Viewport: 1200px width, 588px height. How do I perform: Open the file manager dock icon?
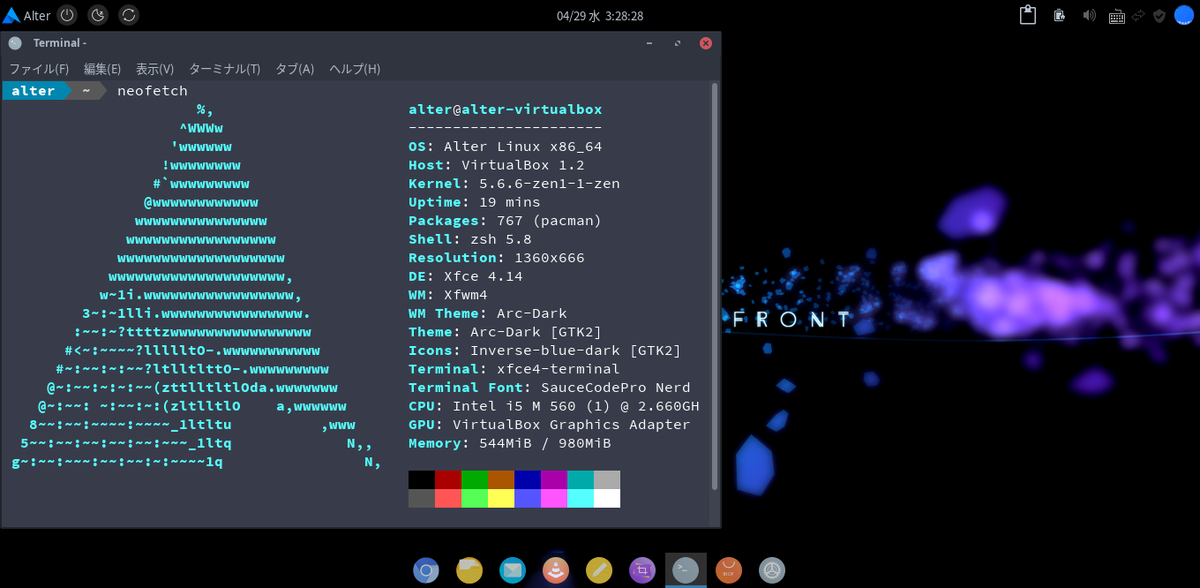pos(469,570)
